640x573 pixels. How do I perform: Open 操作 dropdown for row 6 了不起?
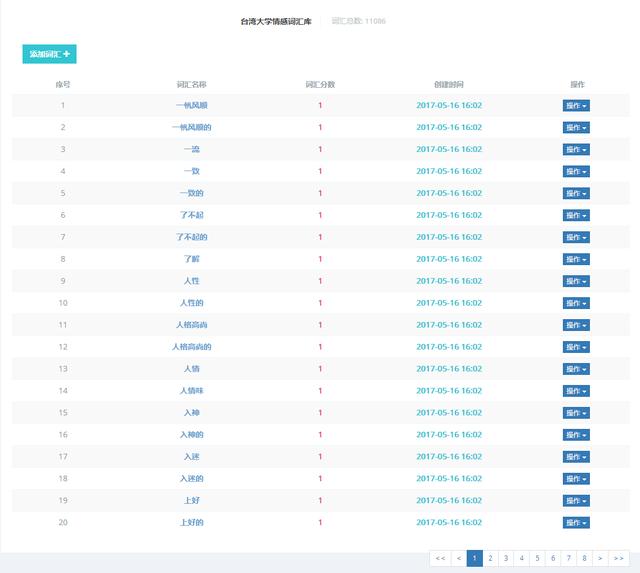pos(576,215)
